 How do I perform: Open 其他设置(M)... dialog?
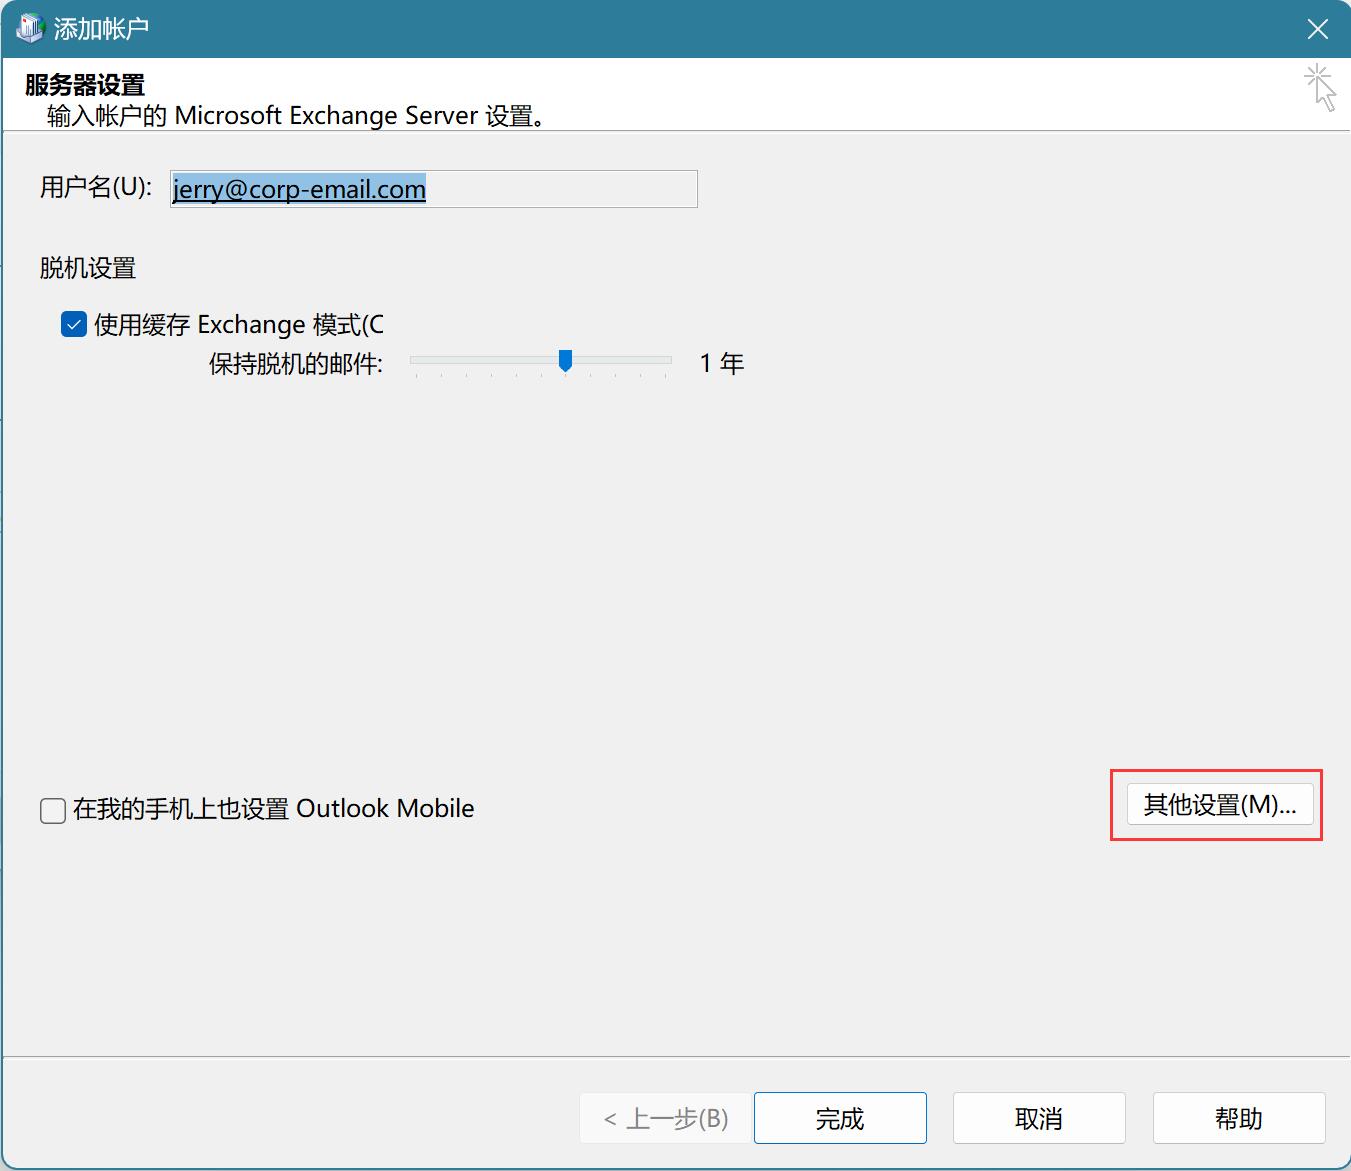(x=1219, y=805)
